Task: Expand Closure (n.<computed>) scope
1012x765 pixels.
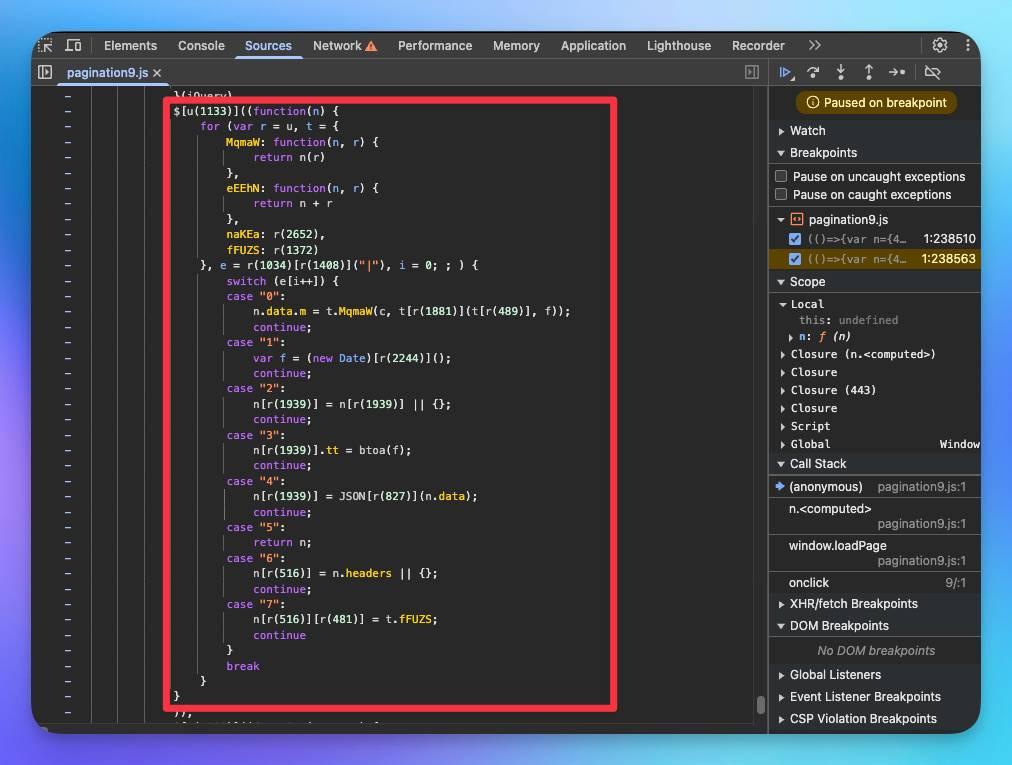Action: 783,354
